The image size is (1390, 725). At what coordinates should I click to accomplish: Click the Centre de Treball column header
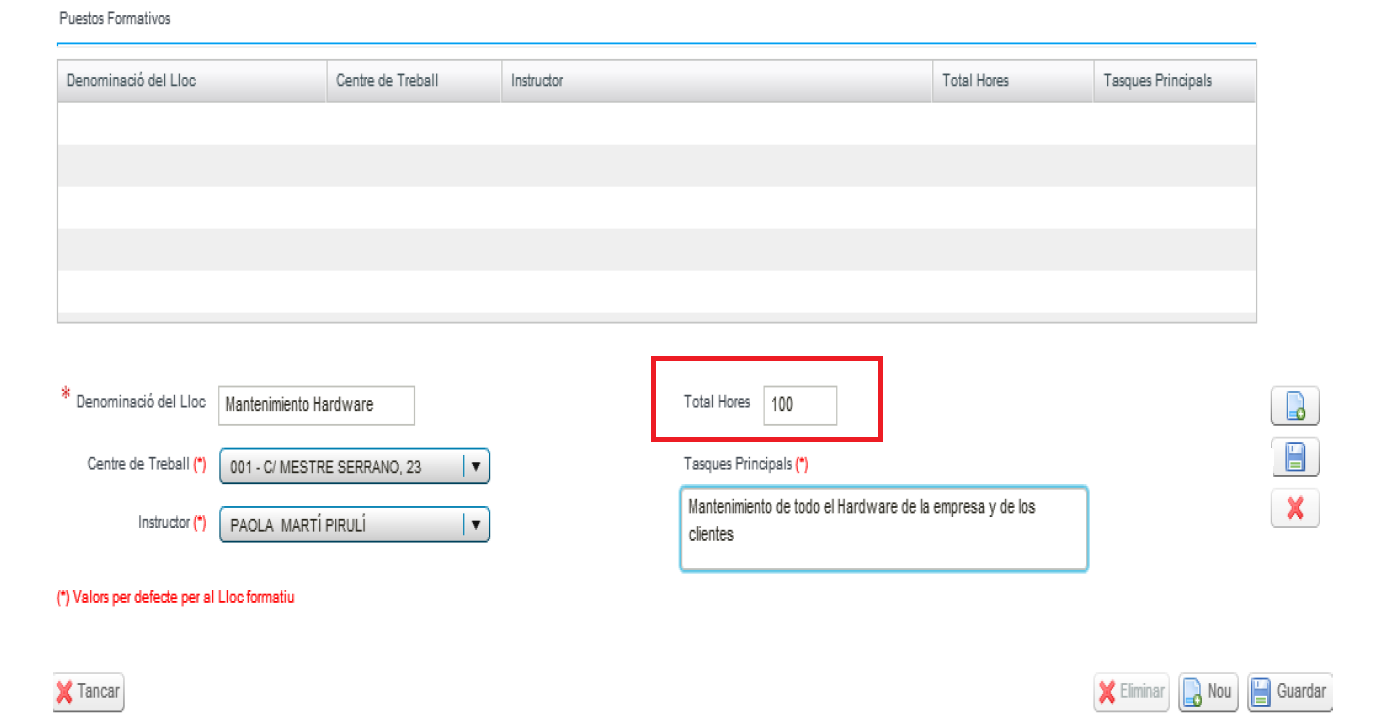click(x=414, y=81)
